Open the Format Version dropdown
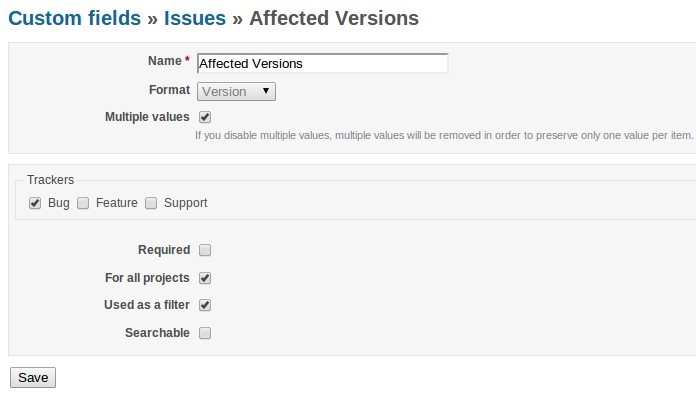 point(236,91)
